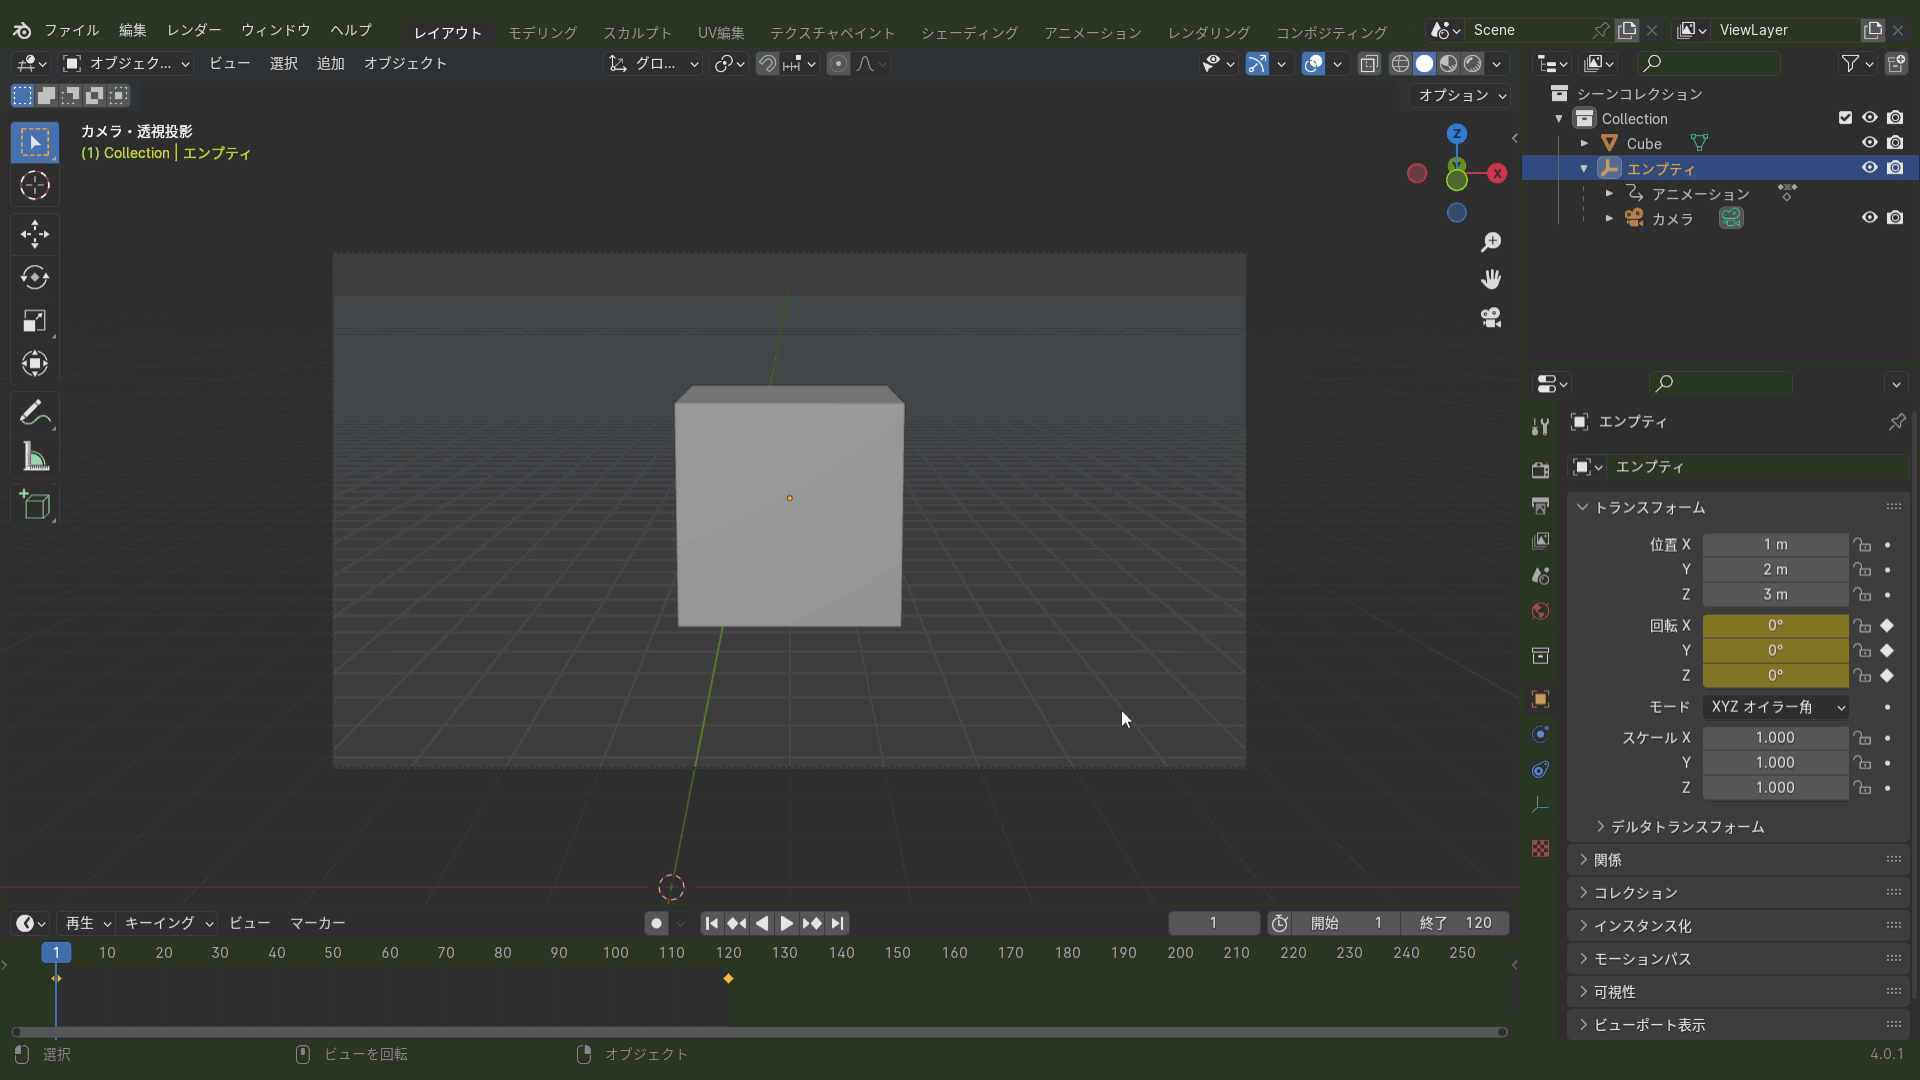Expand the Cube tree item
The height and width of the screenshot is (1080, 1920).
[1584, 144]
